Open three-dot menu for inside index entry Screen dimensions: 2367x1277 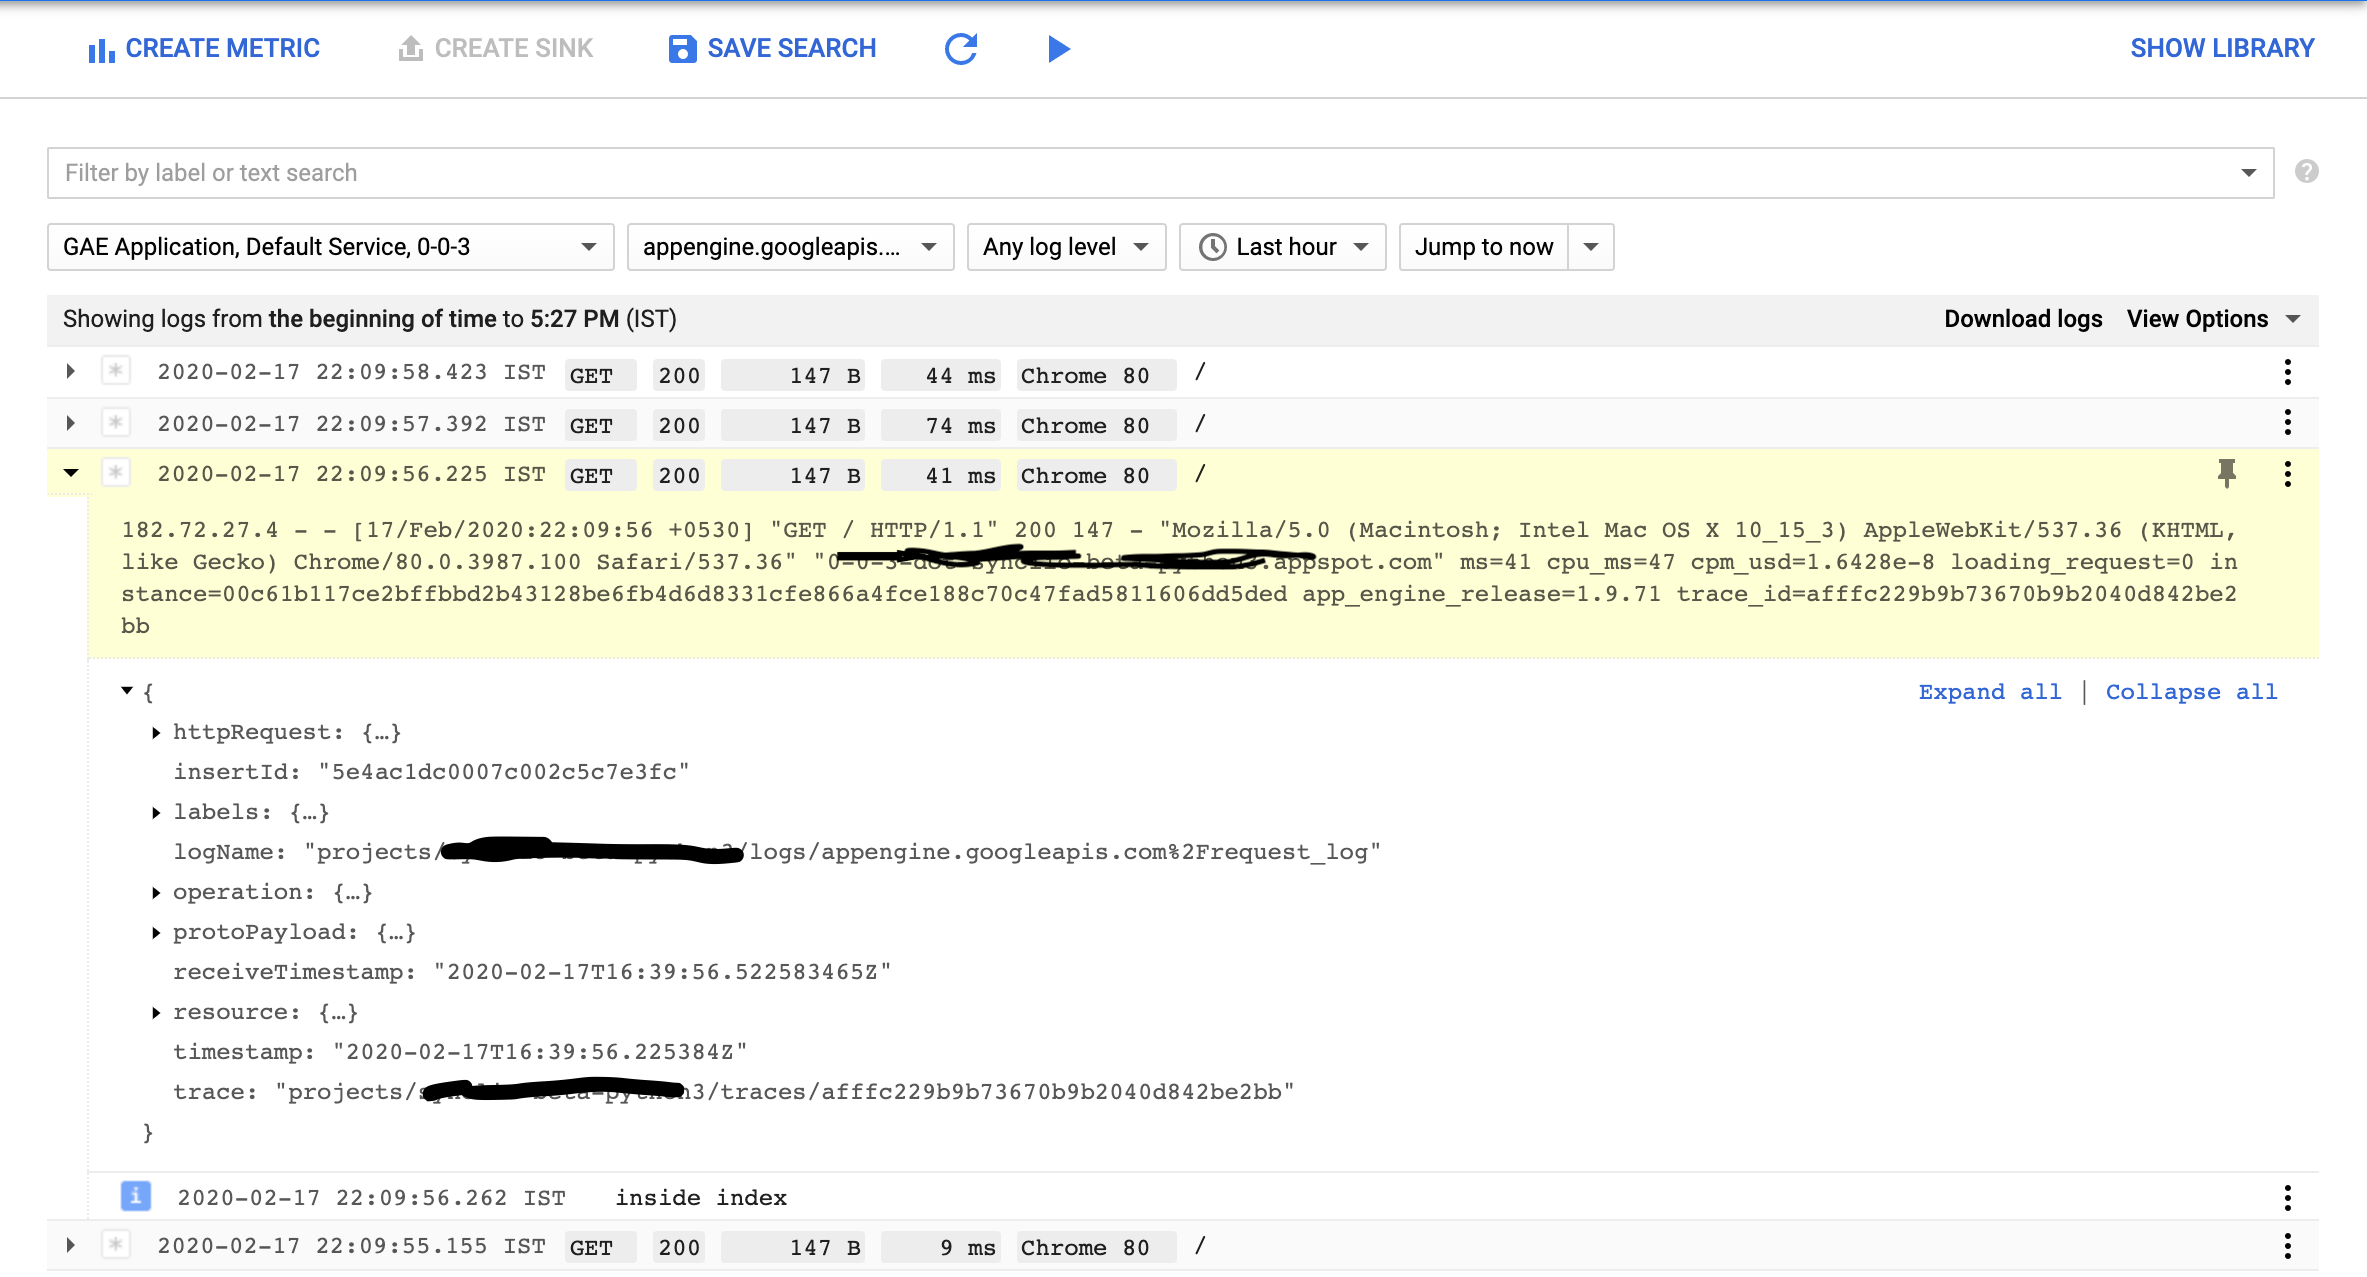coord(2287,1197)
